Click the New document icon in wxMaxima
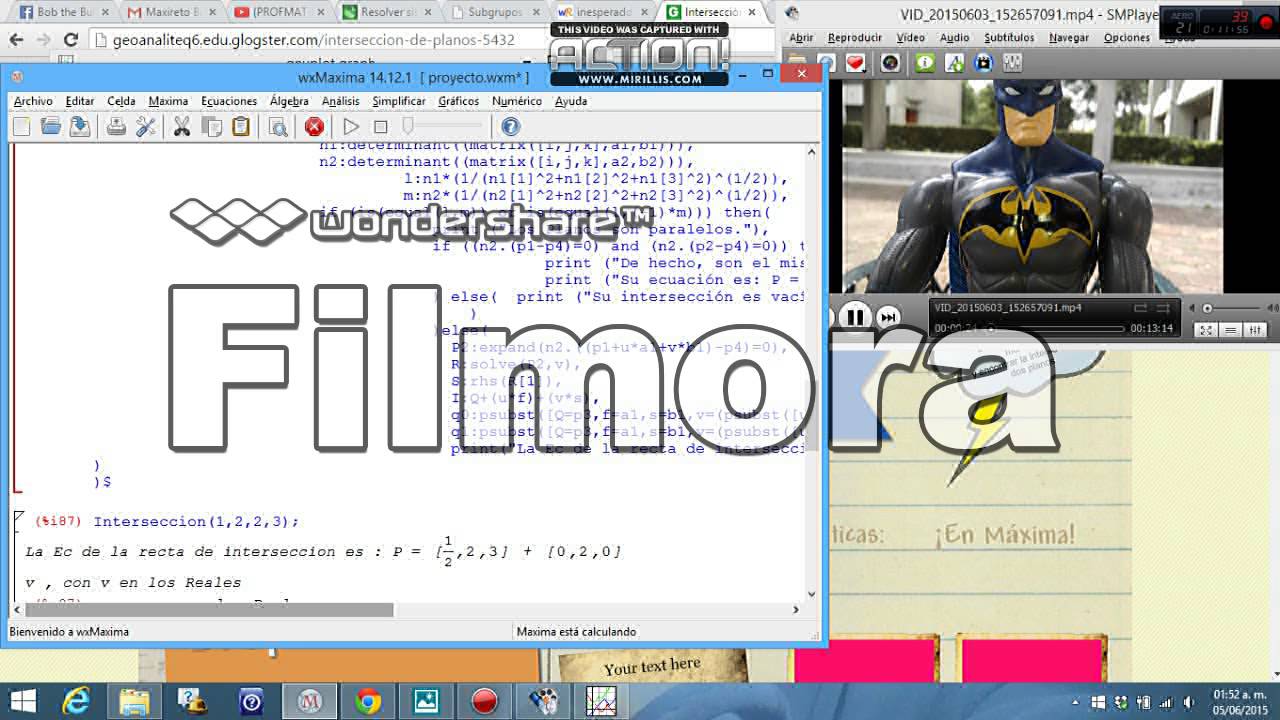The height and width of the screenshot is (720, 1280). pyautogui.click(x=21, y=126)
